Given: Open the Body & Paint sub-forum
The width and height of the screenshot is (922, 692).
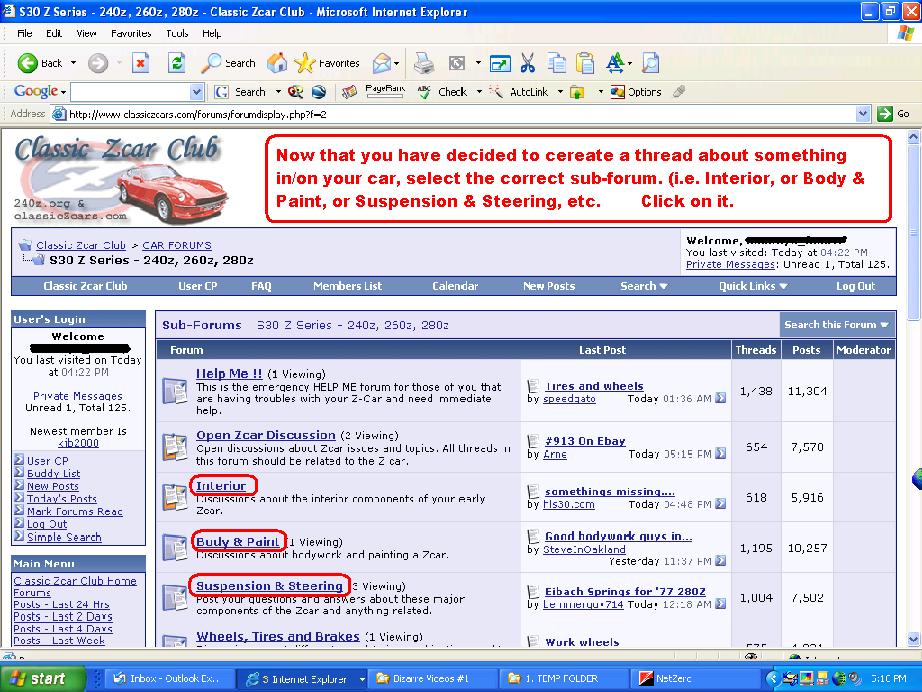Looking at the screenshot, I should click(238, 542).
